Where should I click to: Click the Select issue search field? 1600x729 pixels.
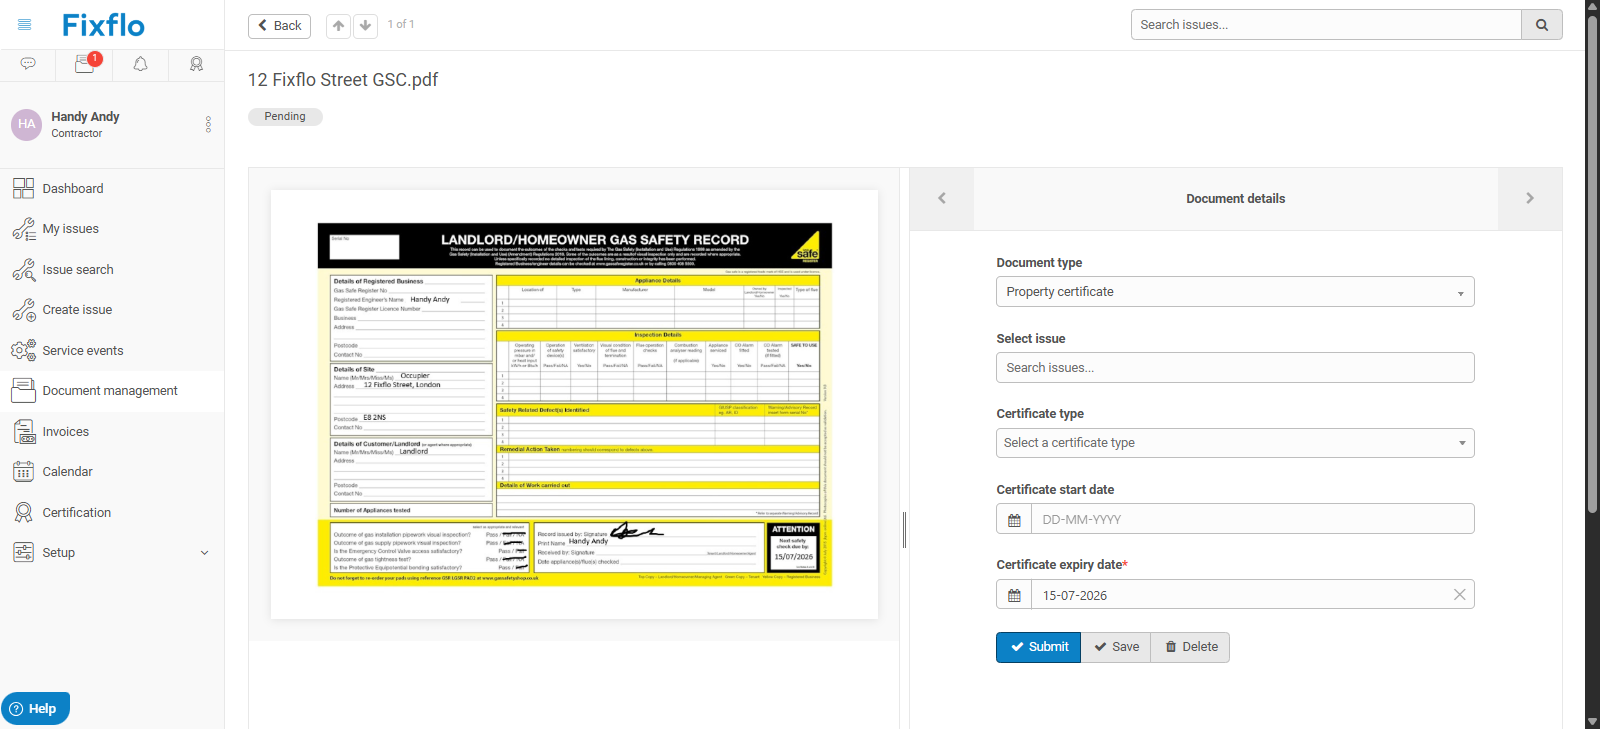[x=1235, y=368]
